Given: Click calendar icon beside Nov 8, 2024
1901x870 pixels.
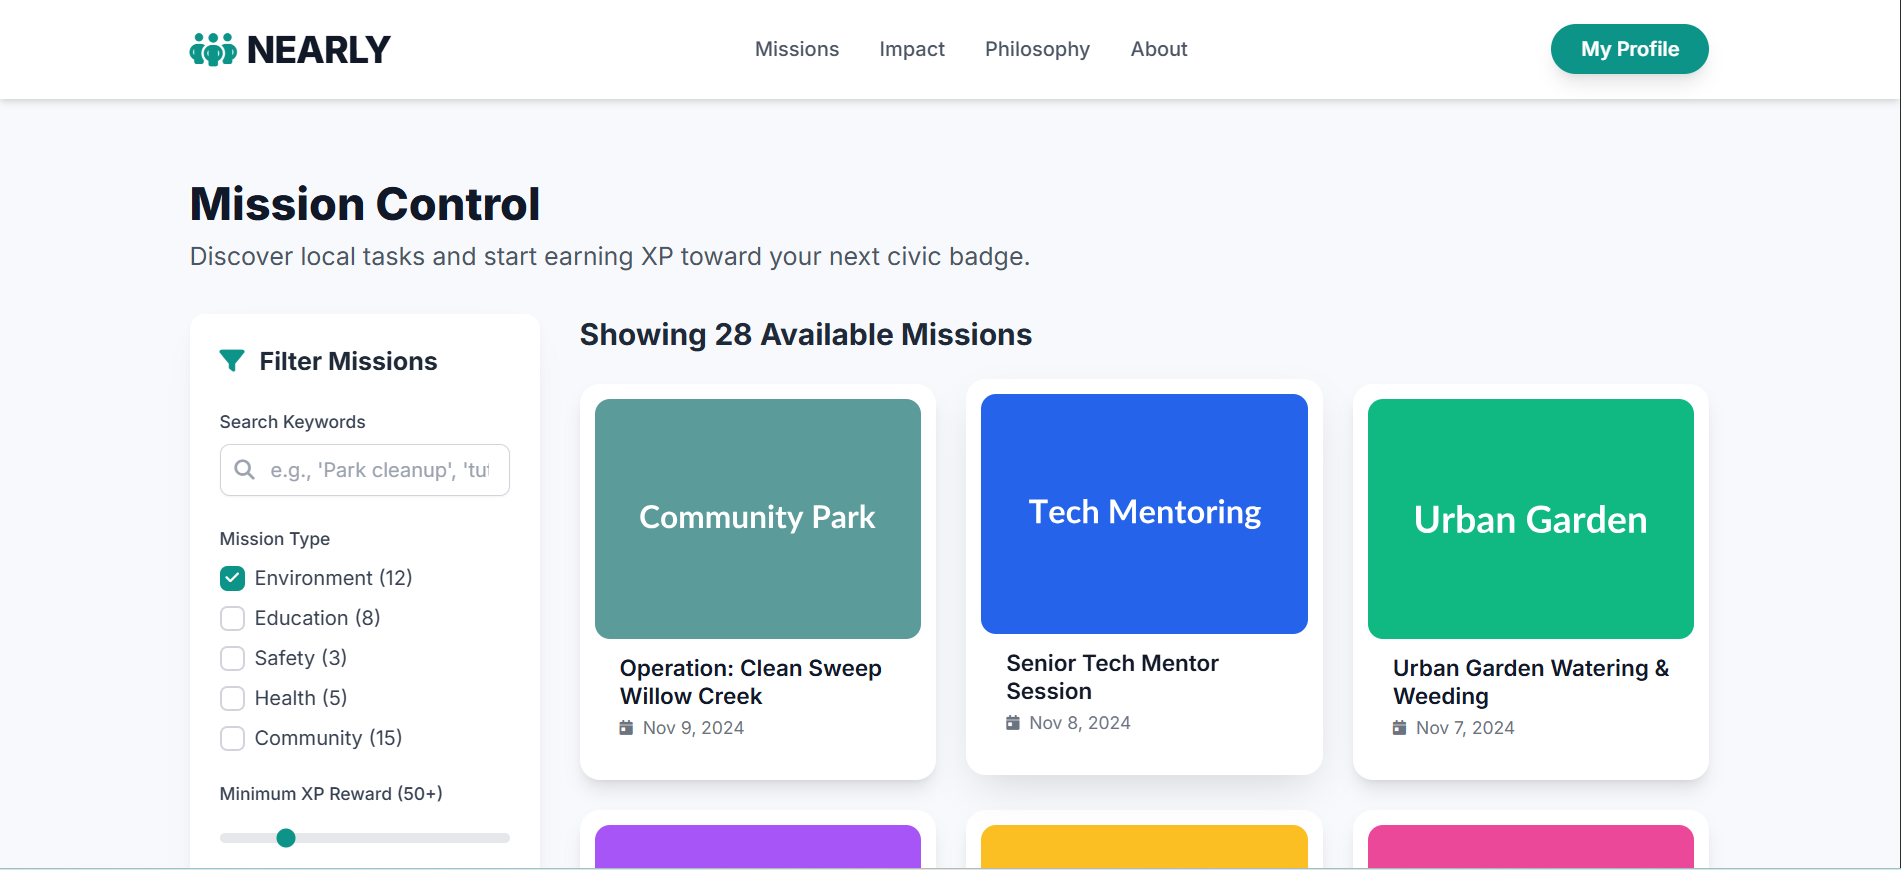Looking at the screenshot, I should (x=1013, y=723).
